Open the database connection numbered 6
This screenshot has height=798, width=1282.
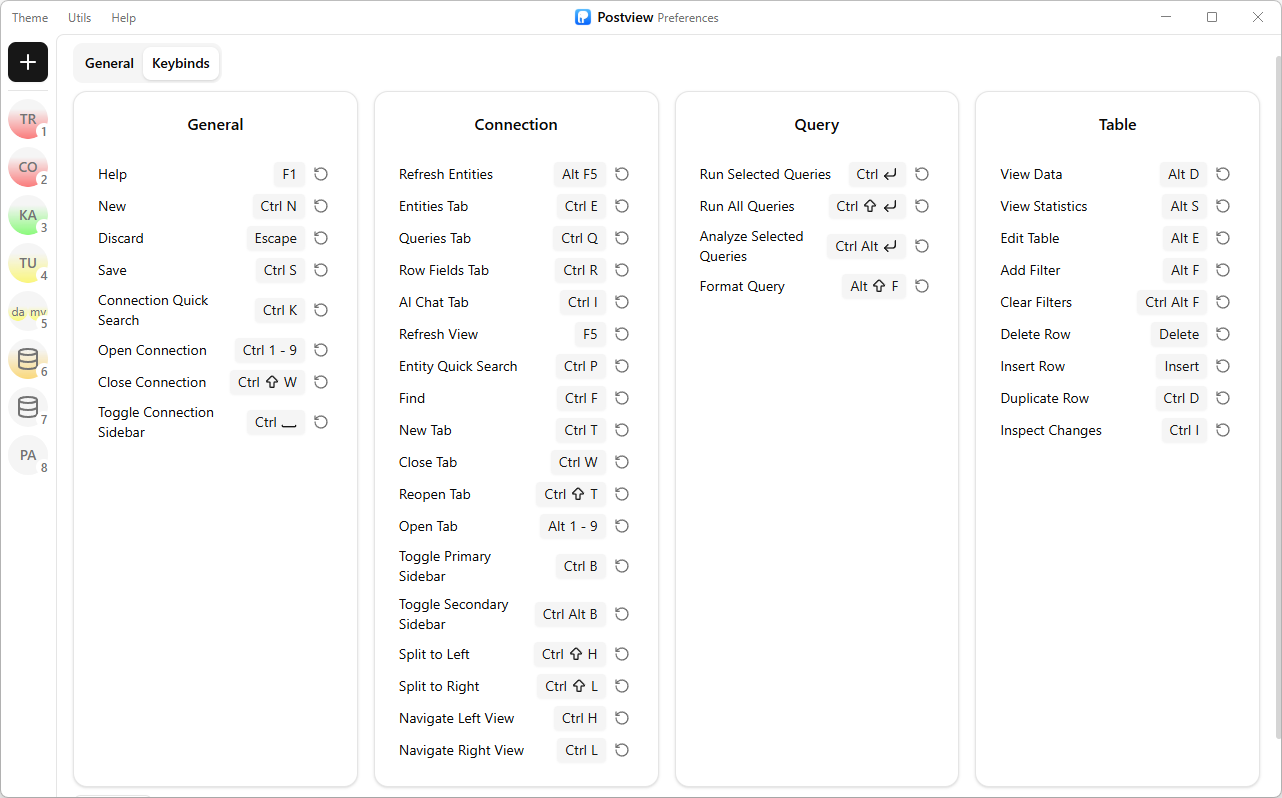[28, 359]
